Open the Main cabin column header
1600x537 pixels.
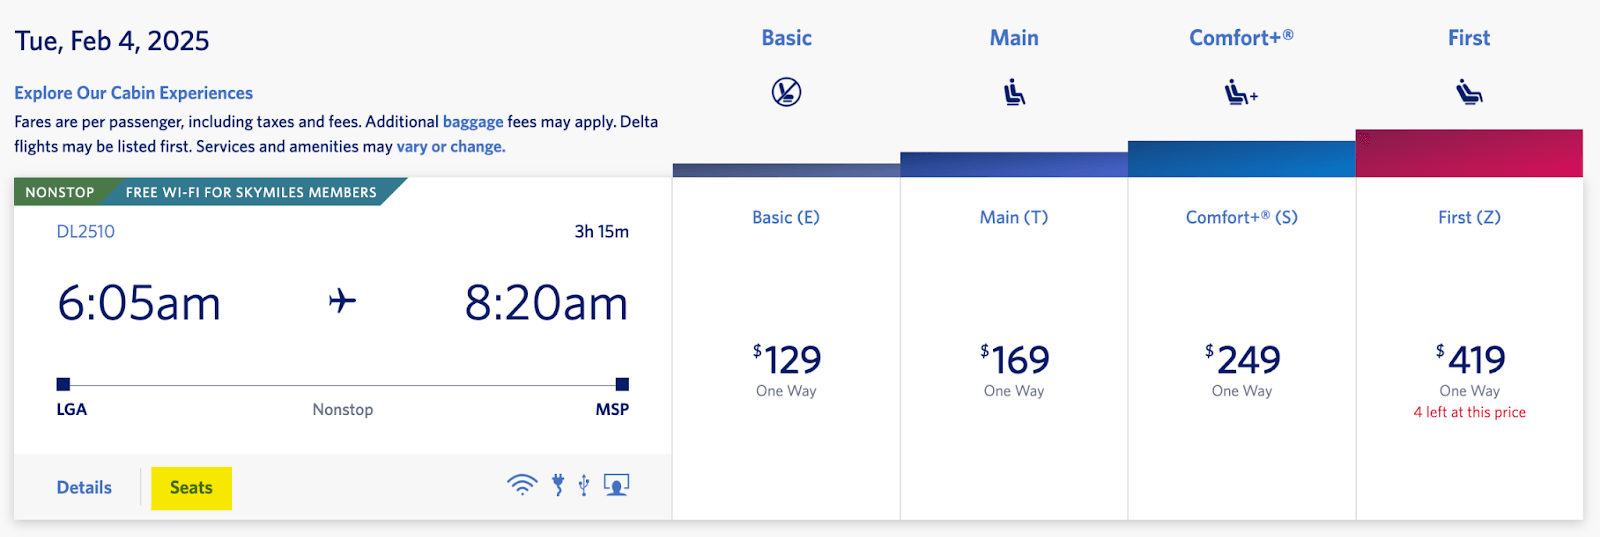[1014, 38]
